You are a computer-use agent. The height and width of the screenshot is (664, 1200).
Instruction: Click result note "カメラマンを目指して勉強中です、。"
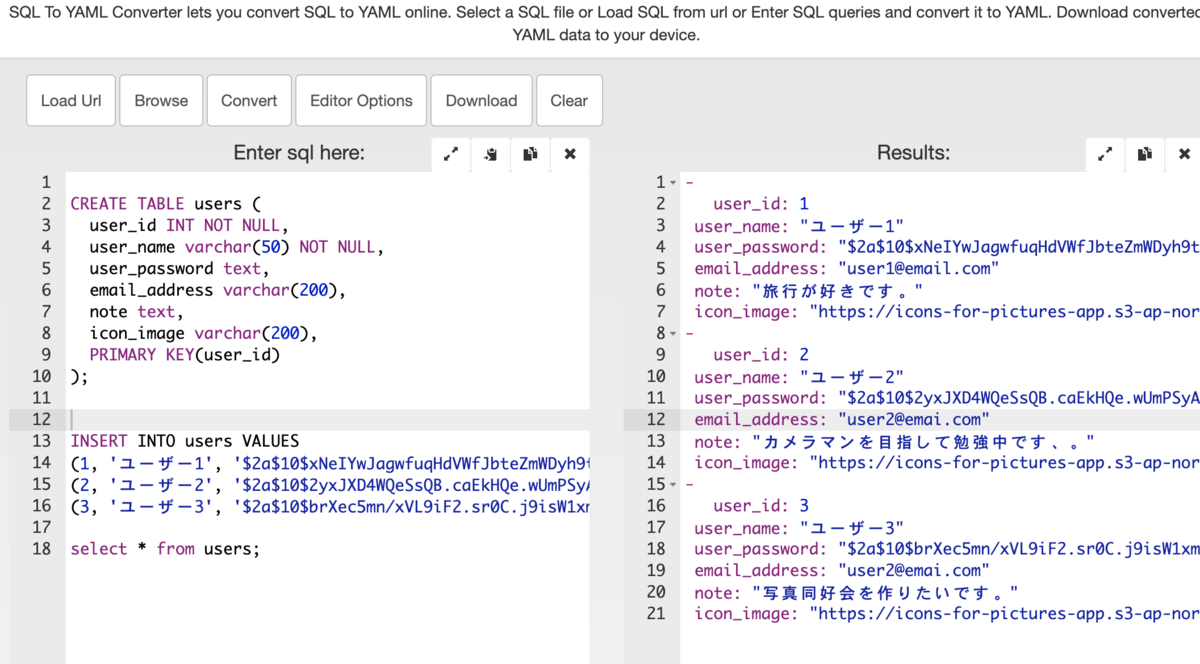(x=894, y=441)
